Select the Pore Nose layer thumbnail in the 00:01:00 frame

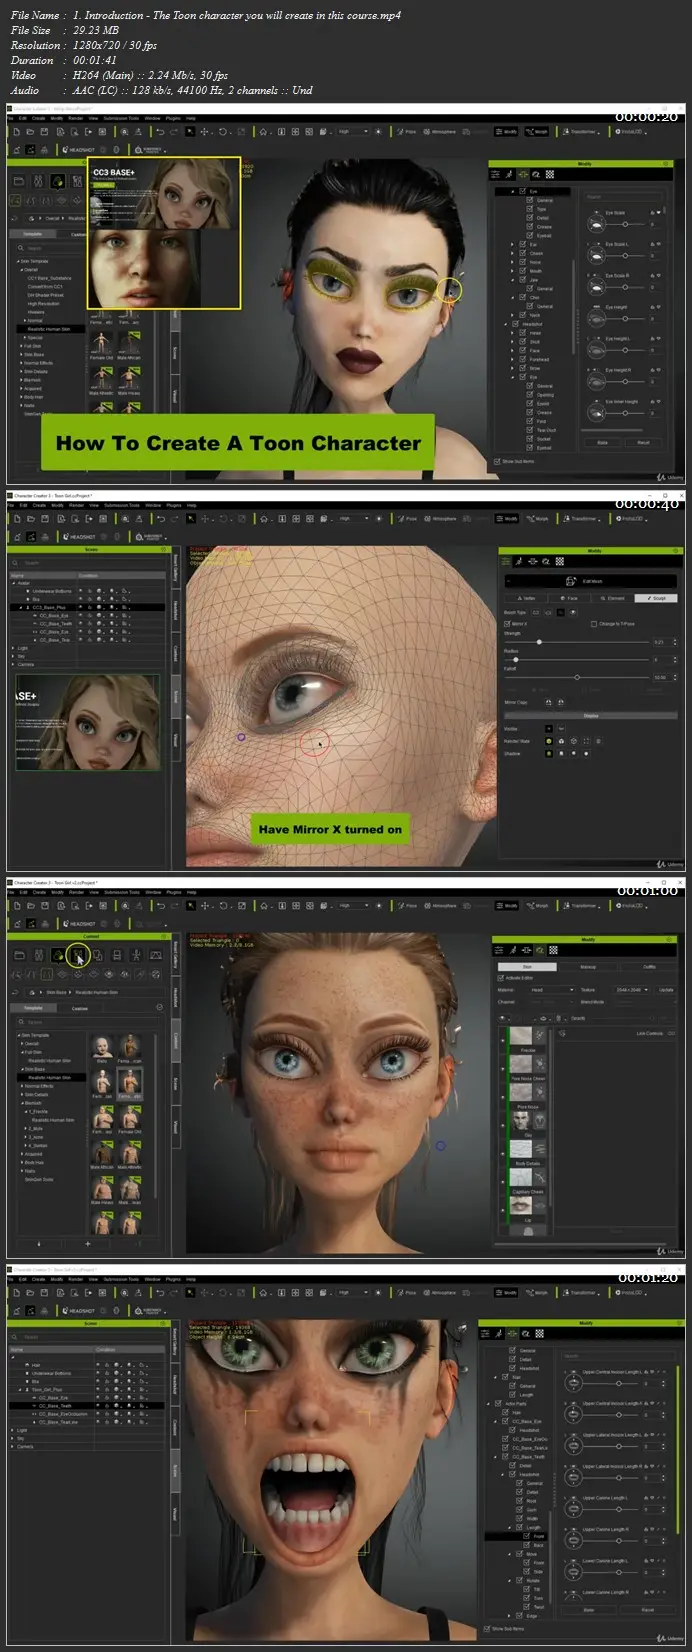[x=521, y=1092]
